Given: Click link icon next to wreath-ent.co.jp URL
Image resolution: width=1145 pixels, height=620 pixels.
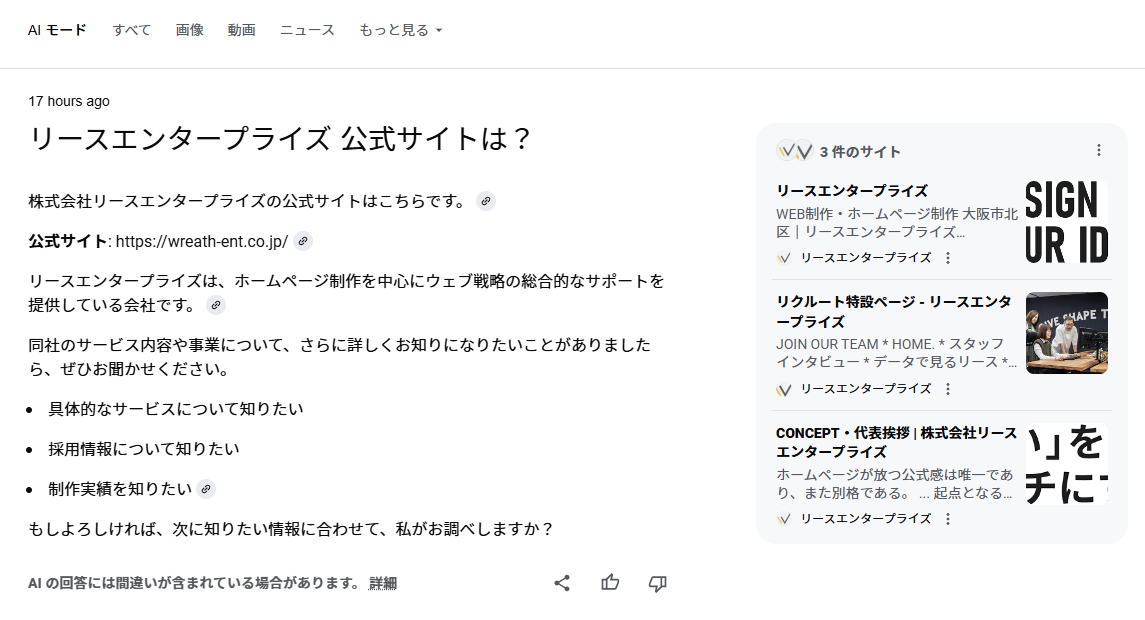Looking at the screenshot, I should 303,241.
